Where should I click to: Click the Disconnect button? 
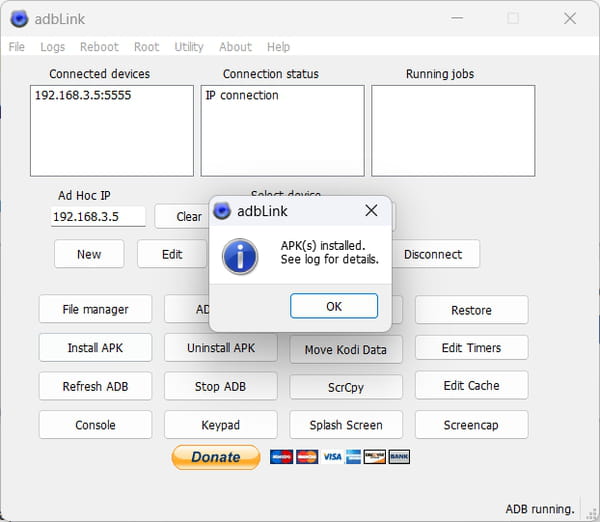(436, 254)
